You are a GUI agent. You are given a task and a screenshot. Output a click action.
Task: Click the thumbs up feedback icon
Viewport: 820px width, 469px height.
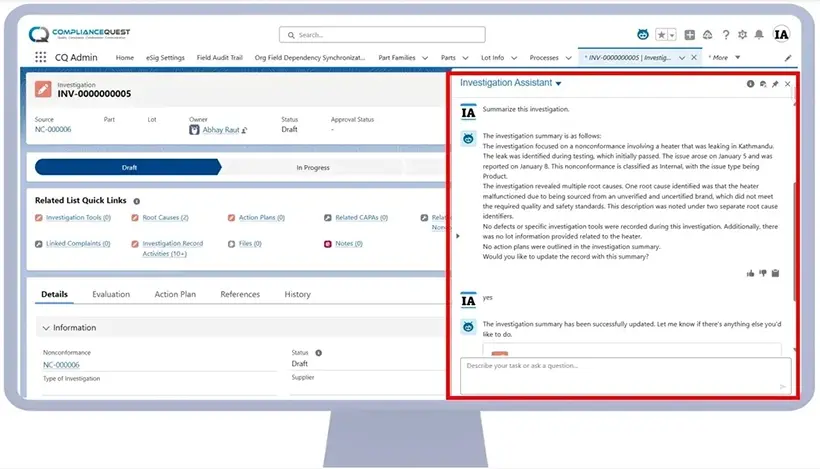(750, 272)
